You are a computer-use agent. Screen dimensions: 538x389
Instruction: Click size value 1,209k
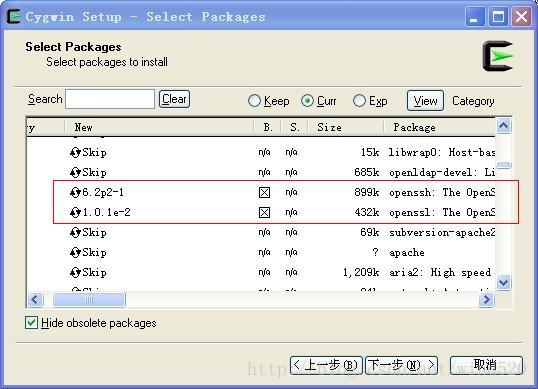tap(361, 273)
